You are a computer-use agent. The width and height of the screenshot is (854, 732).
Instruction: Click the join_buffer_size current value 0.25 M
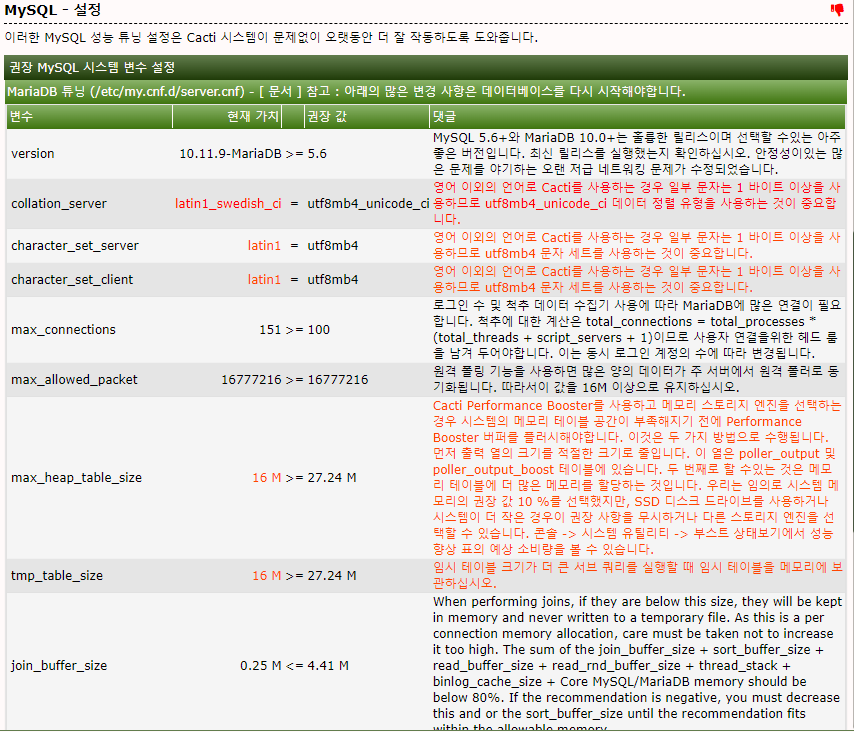coord(260,666)
